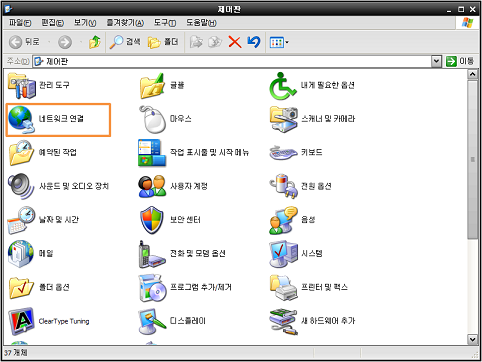Open the 보기 menu
482x362 pixels.
tap(85, 23)
